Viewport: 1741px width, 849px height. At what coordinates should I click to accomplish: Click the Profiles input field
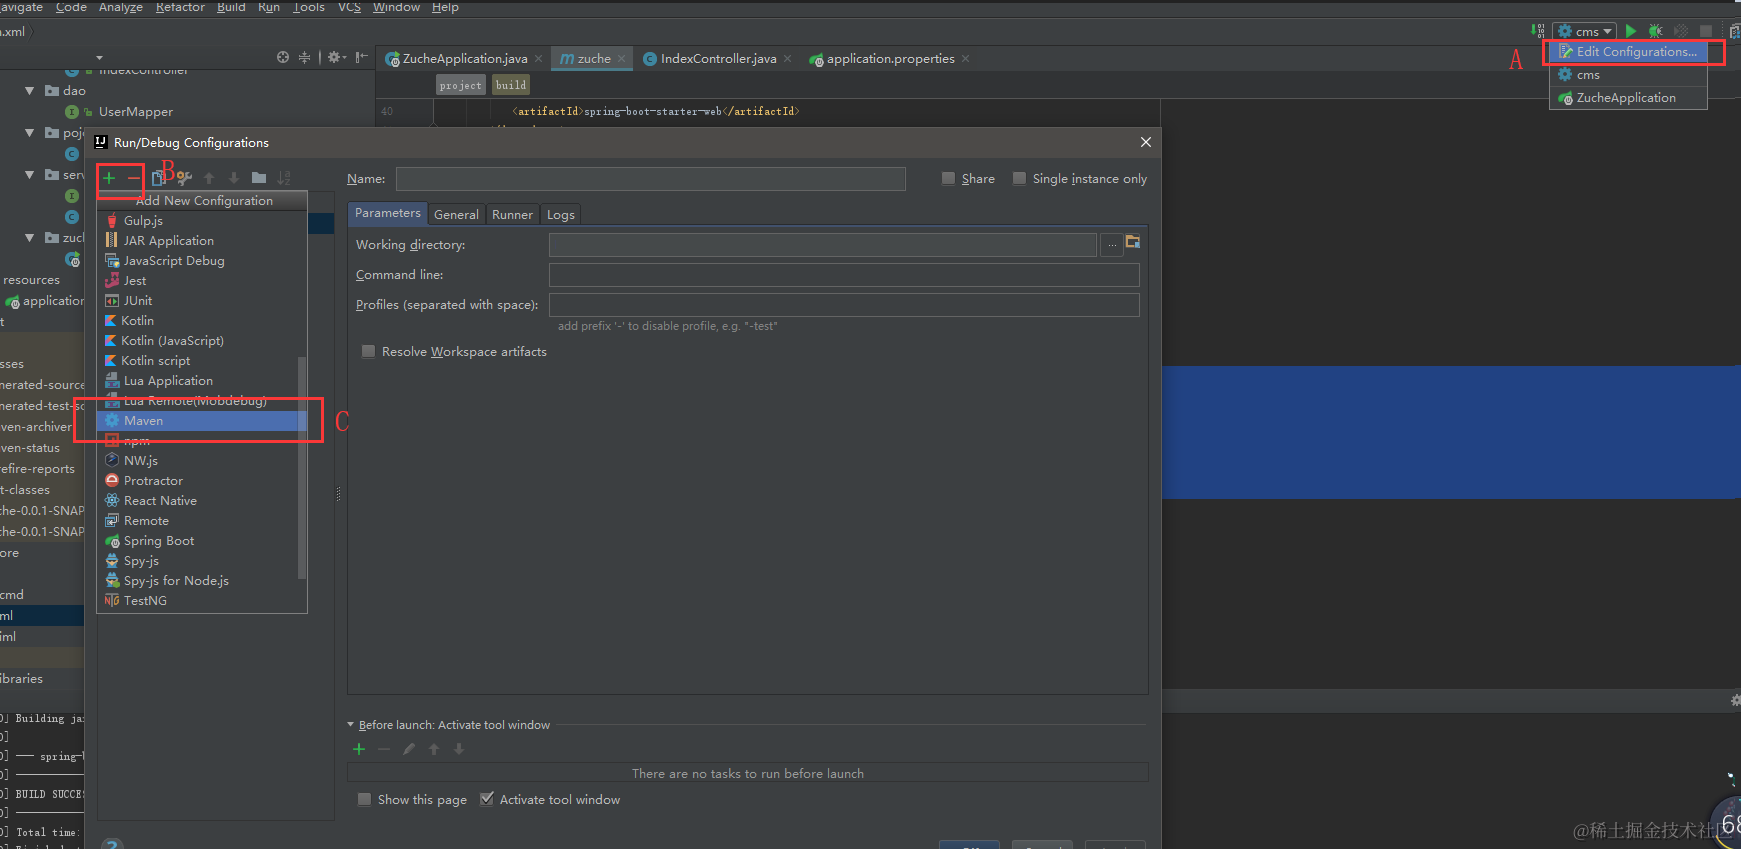tap(844, 305)
